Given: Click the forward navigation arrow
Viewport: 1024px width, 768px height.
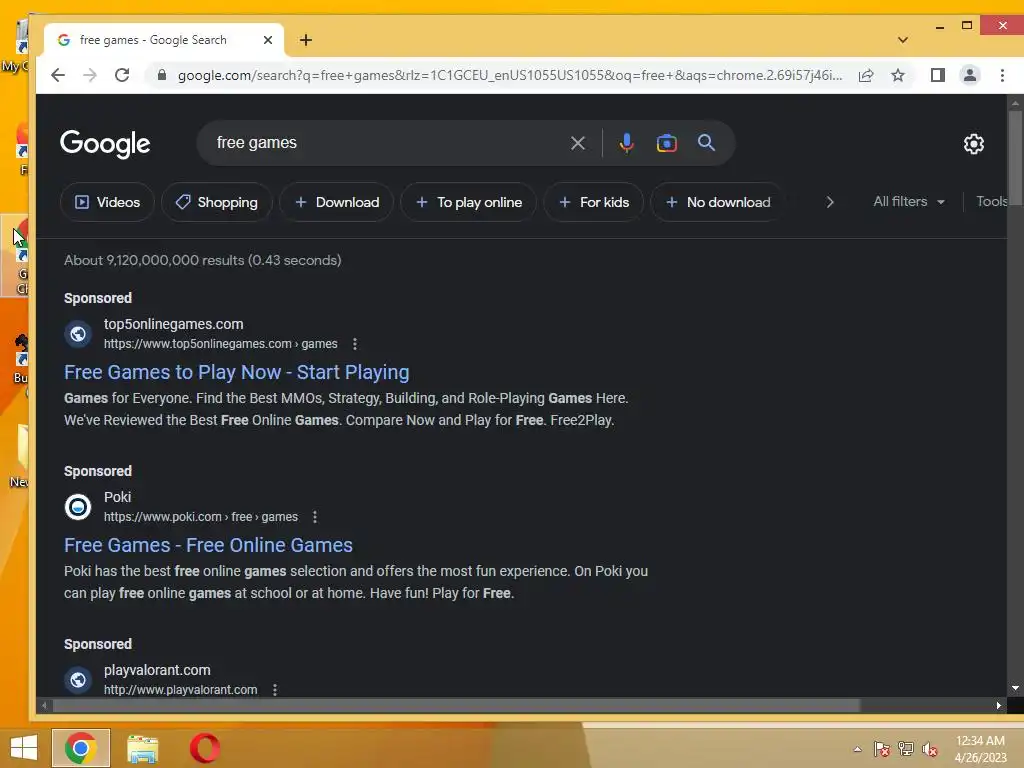Looking at the screenshot, I should 89,75.
